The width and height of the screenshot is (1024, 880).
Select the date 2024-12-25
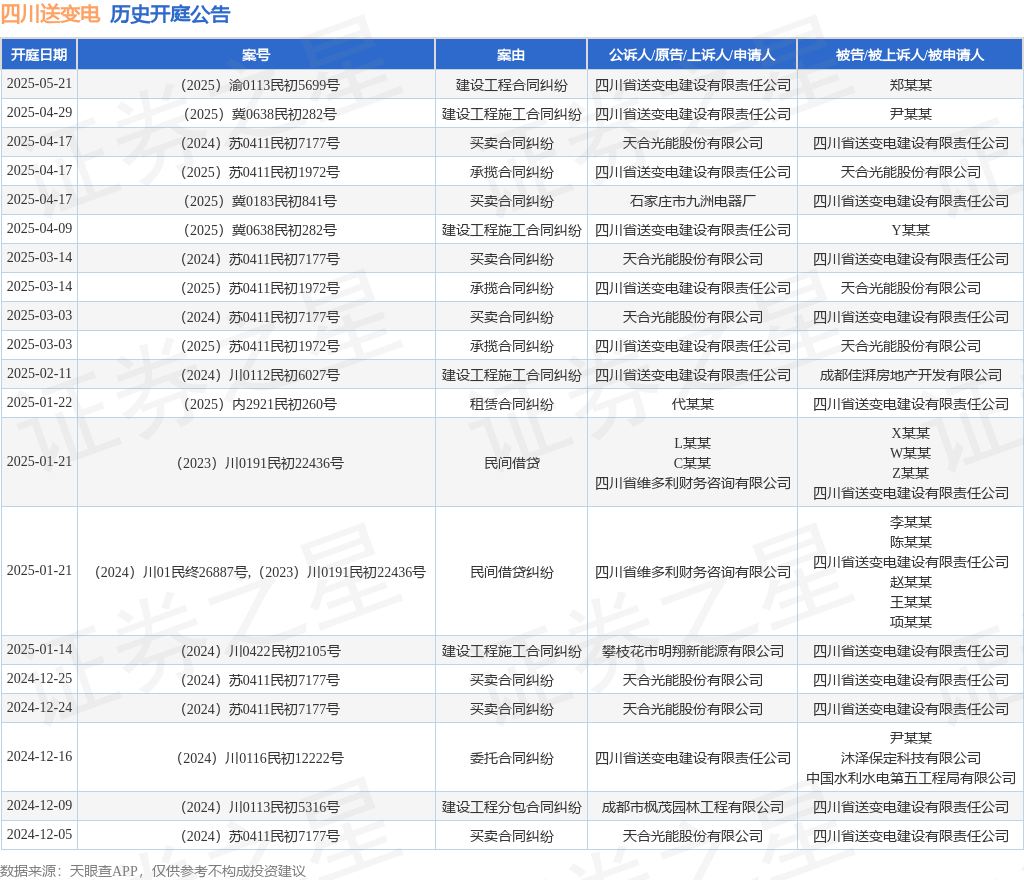(x=39, y=678)
